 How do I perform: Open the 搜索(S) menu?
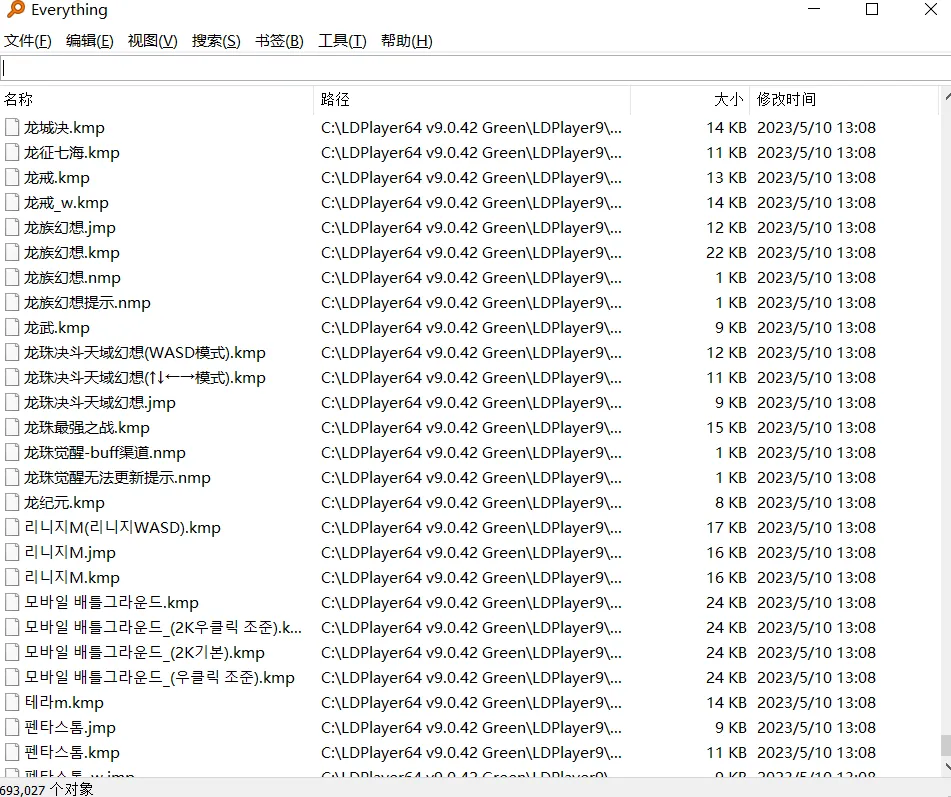(x=216, y=41)
